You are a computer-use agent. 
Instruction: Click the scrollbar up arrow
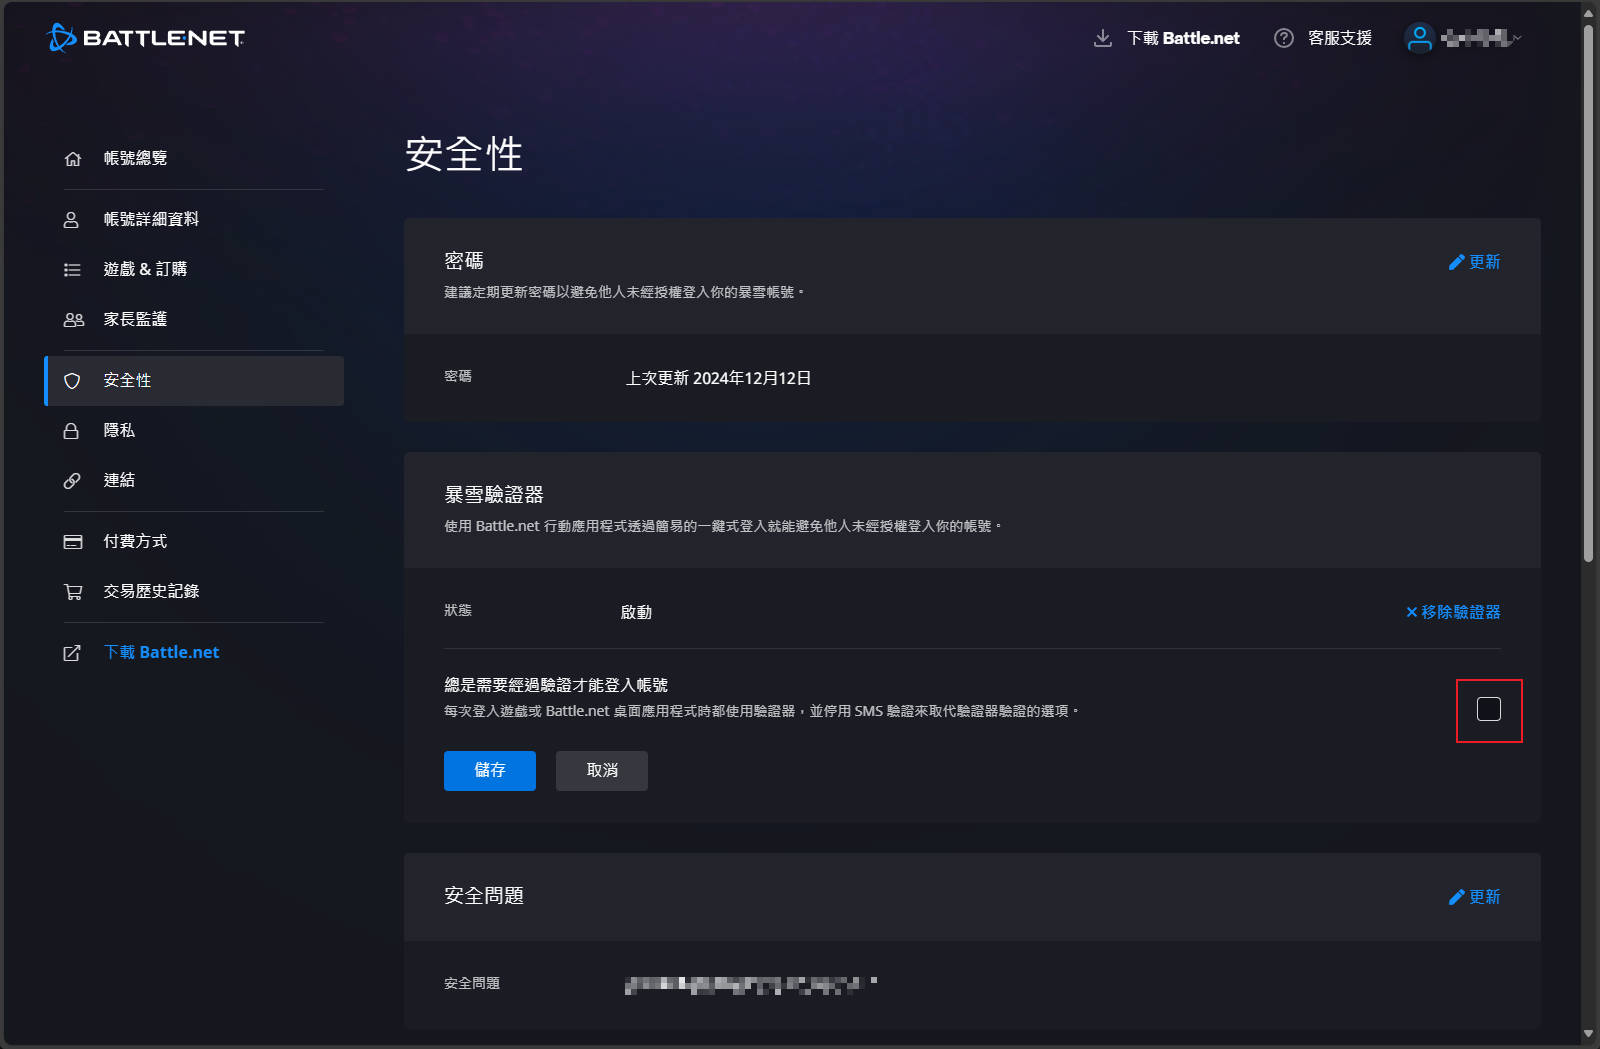tap(1588, 13)
